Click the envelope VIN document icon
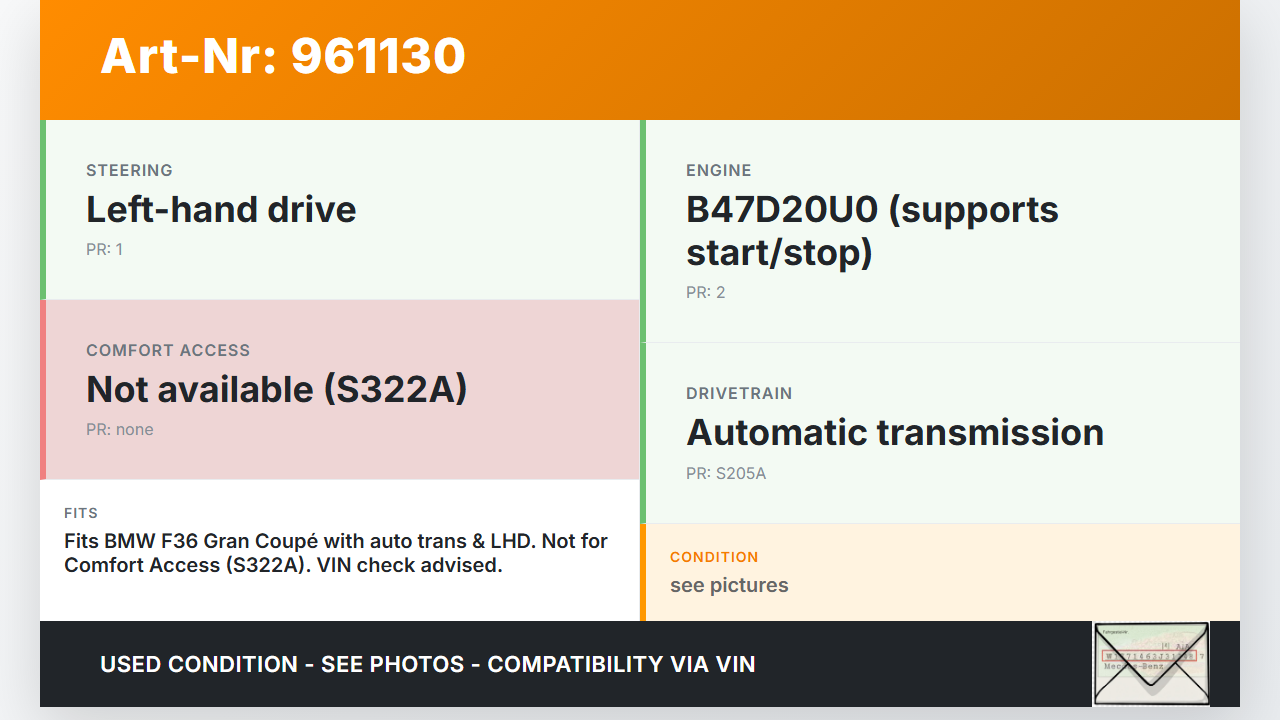1280x720 pixels. [x=1151, y=663]
